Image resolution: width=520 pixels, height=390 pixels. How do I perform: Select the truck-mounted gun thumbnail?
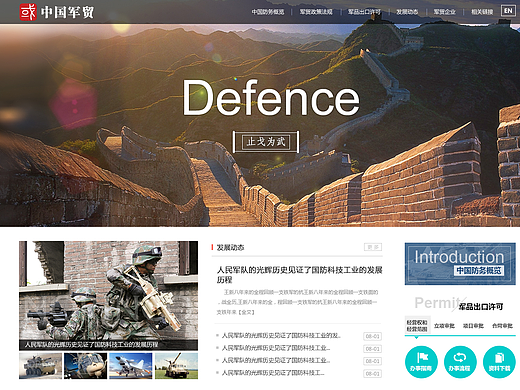pyautogui.click(x=176, y=366)
